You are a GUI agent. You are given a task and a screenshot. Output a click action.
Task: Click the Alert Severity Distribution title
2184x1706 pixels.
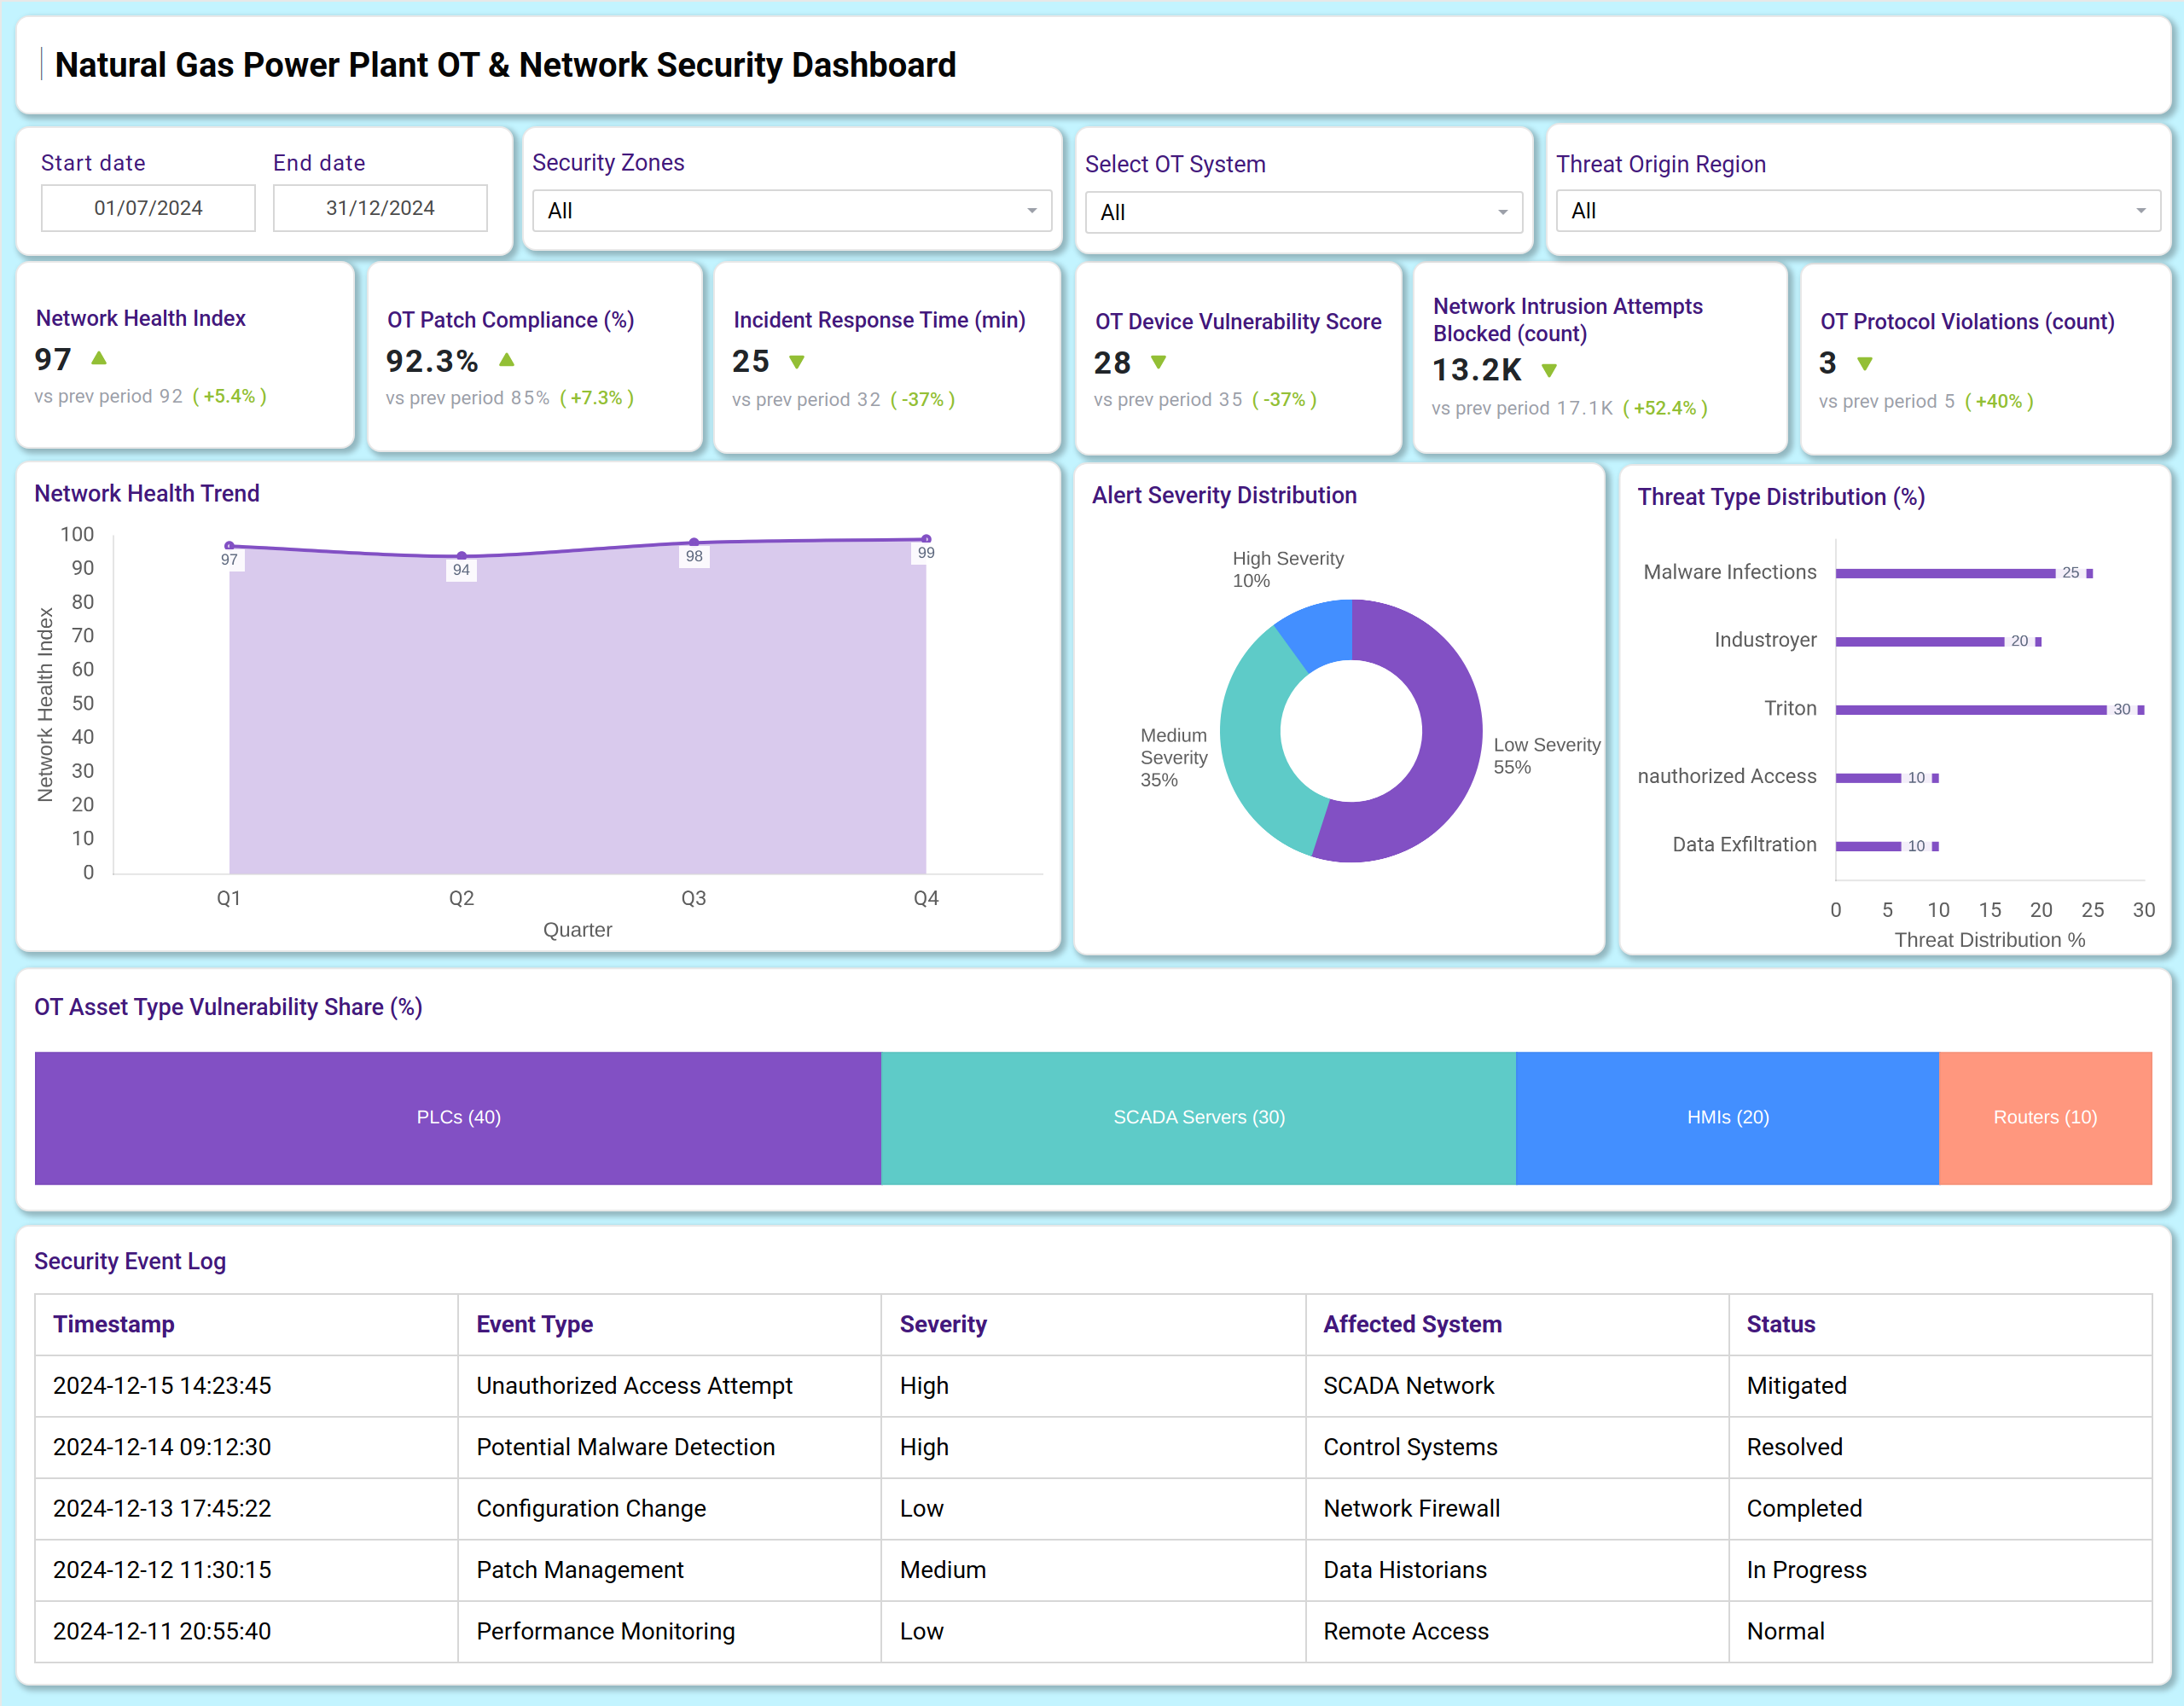[x=1224, y=495]
